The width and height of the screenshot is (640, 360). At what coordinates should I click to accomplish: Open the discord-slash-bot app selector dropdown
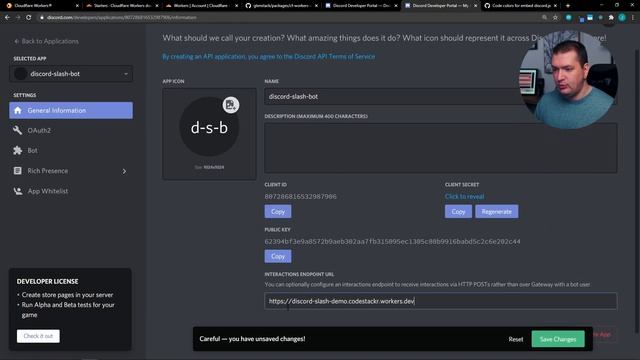point(71,74)
